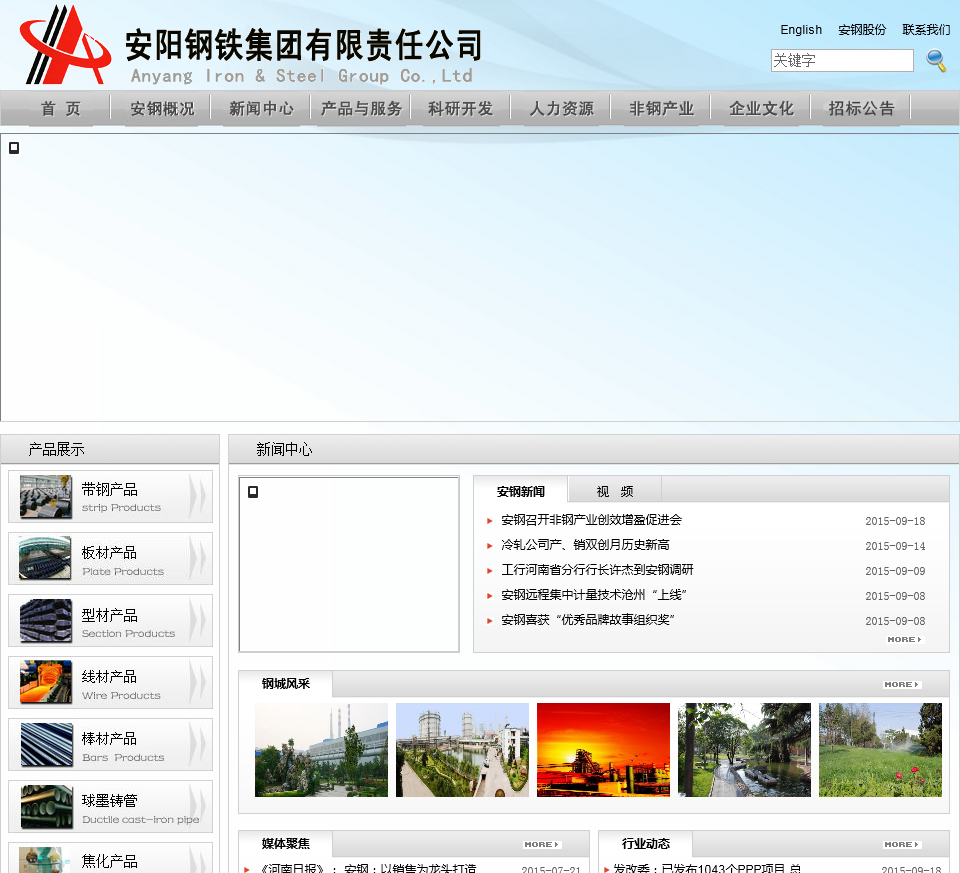Click MORE button in 行业动态 section
This screenshot has width=960, height=873.
click(902, 844)
